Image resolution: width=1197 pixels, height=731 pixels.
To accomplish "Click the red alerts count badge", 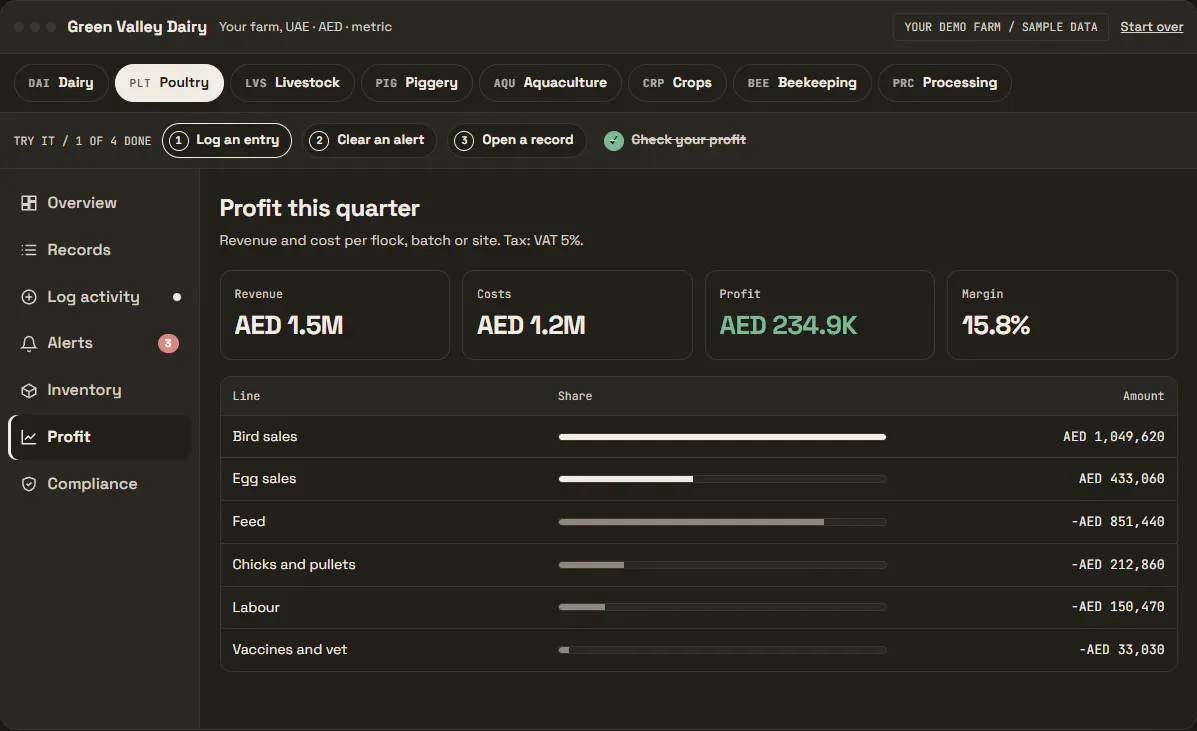I will pos(168,343).
